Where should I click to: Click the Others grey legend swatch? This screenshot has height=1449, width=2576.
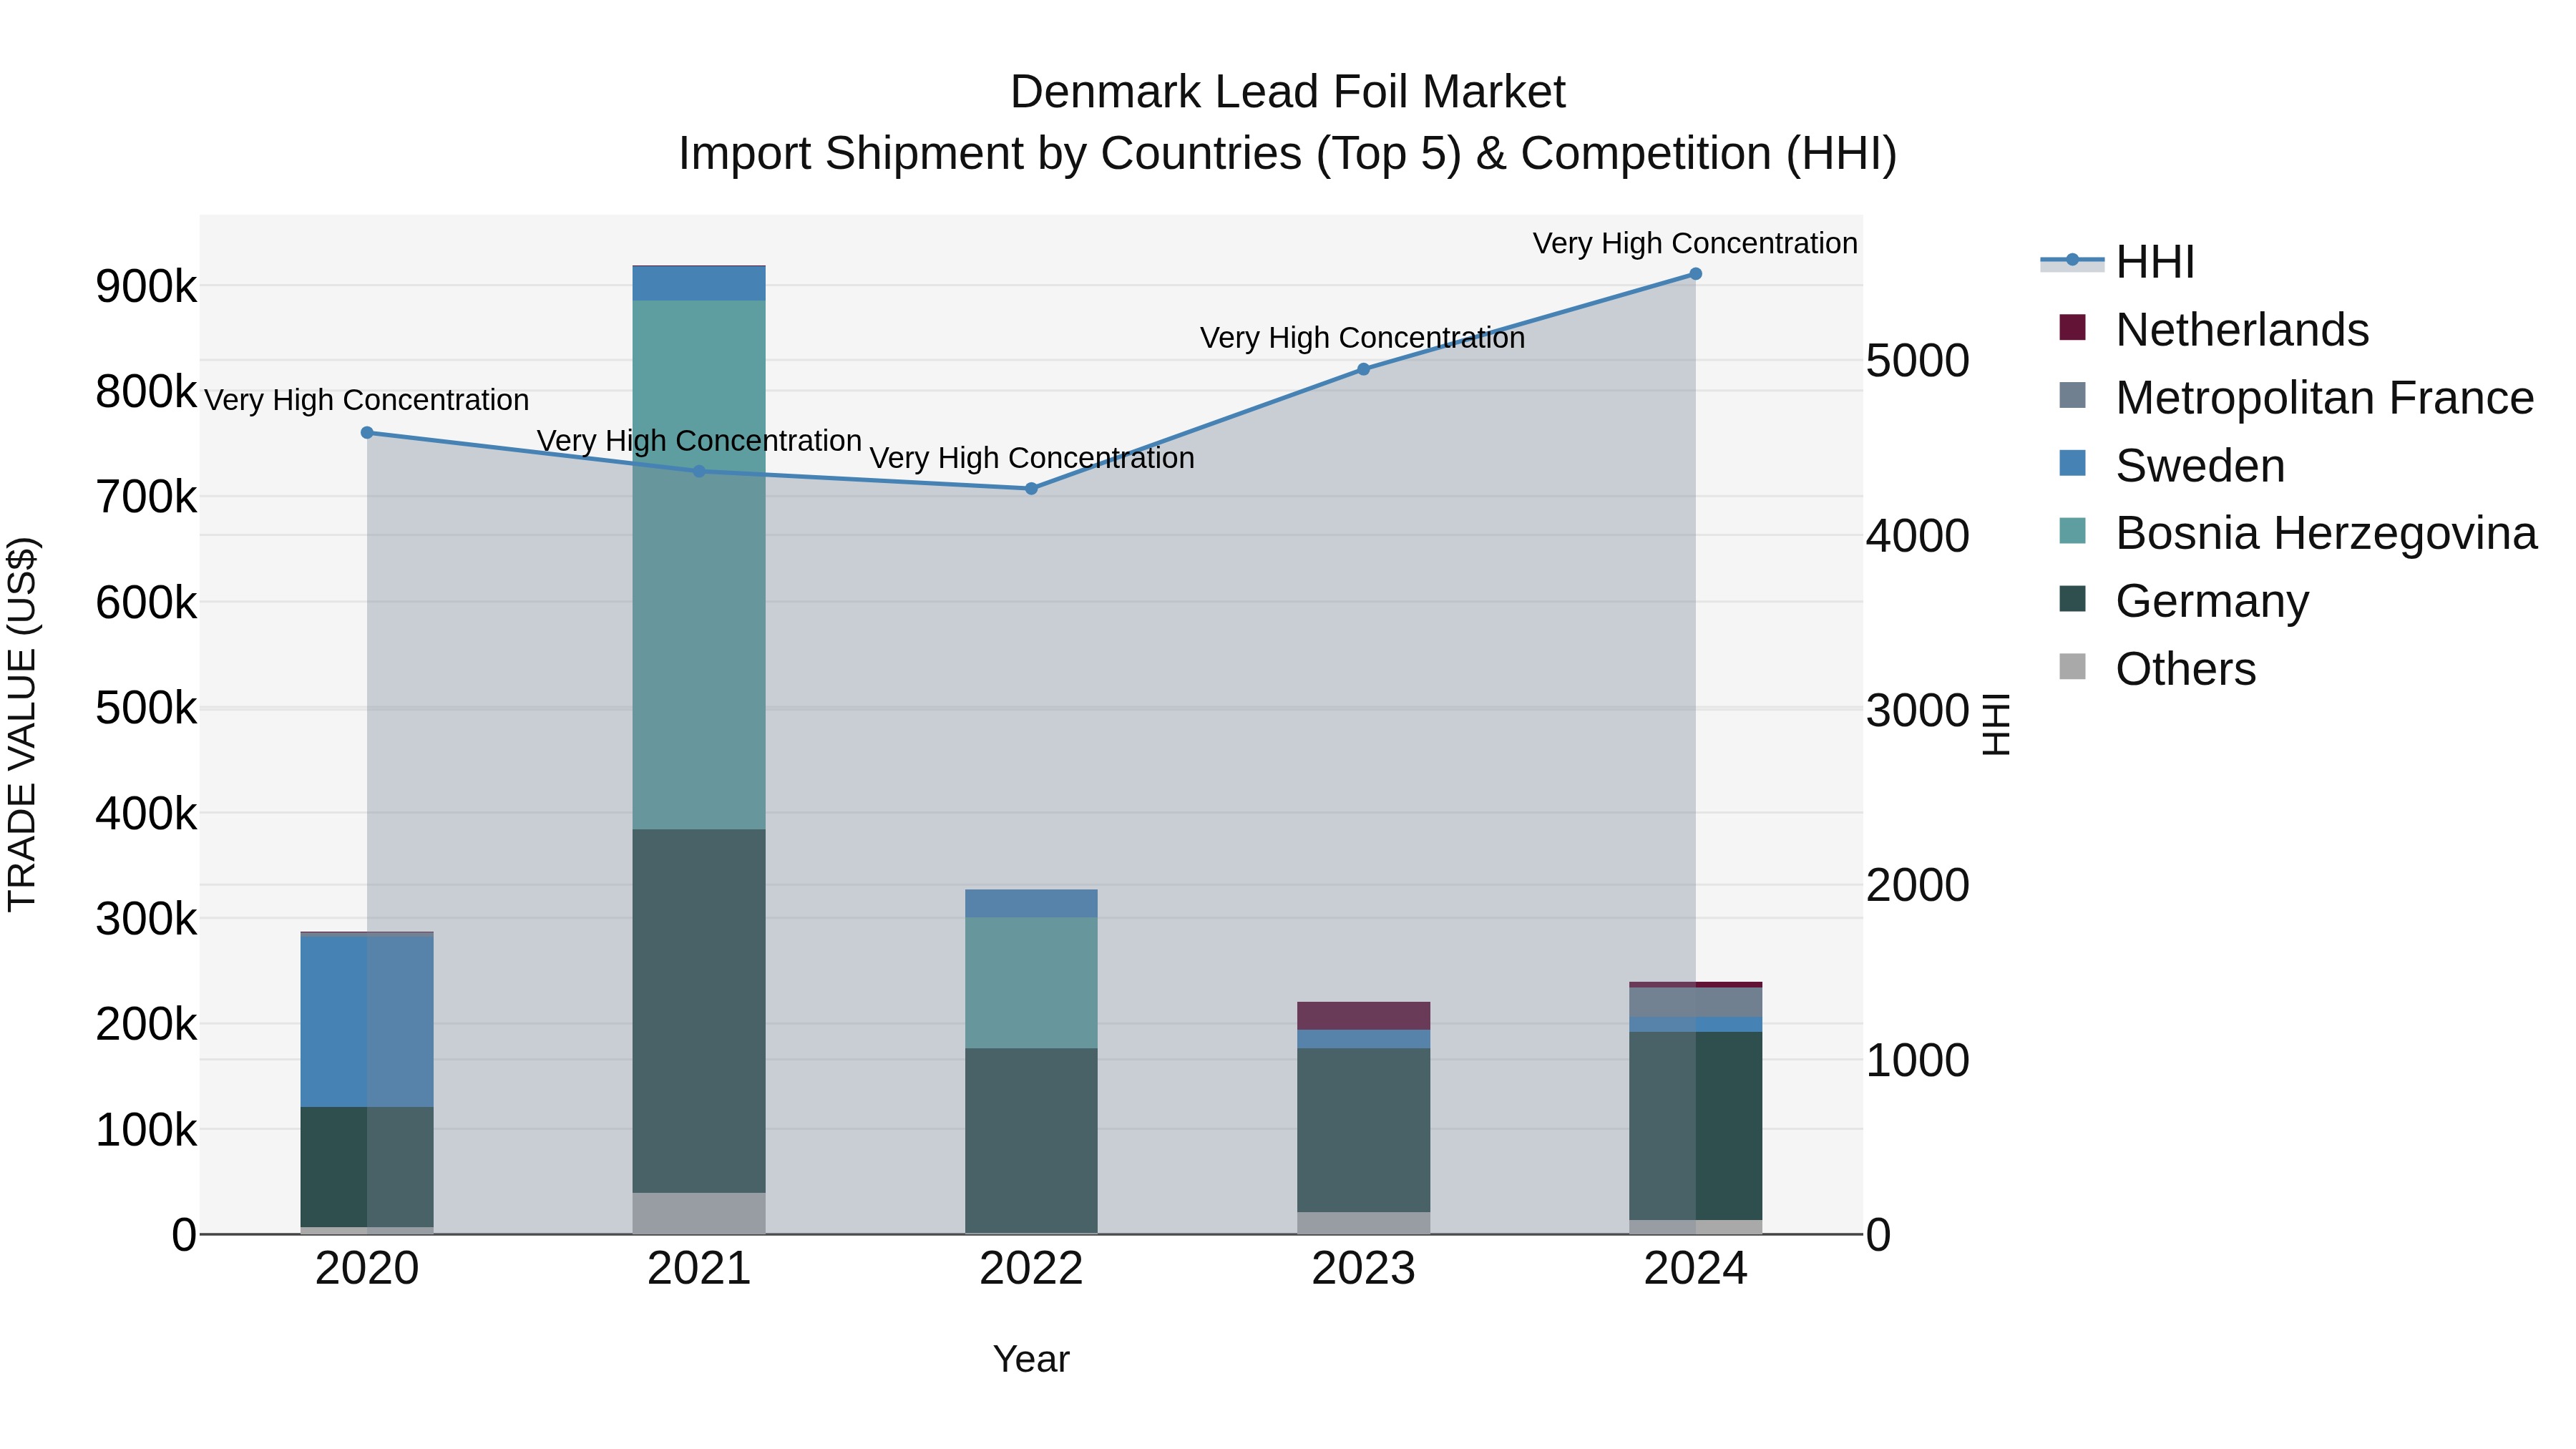coord(2073,666)
